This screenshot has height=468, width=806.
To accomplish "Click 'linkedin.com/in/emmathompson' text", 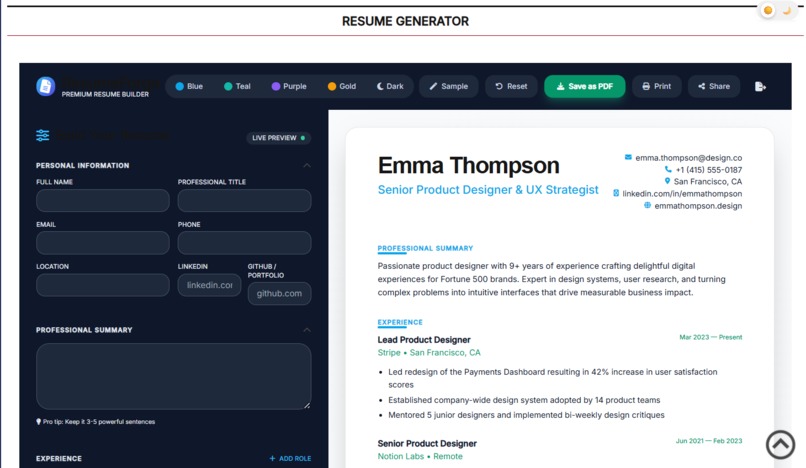I will (x=682, y=194).
